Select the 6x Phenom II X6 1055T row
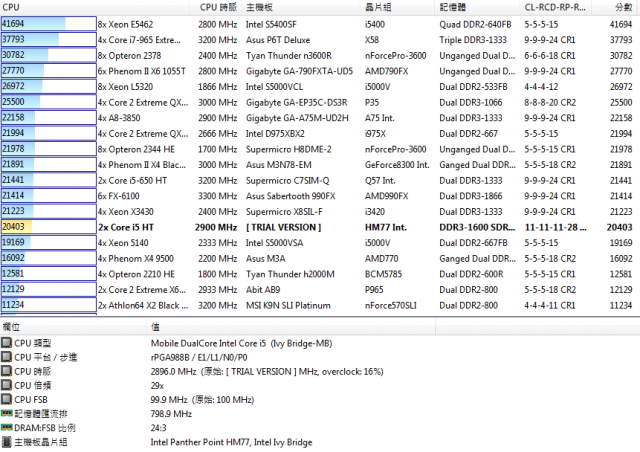This screenshot has height=452, width=640. 320,71
